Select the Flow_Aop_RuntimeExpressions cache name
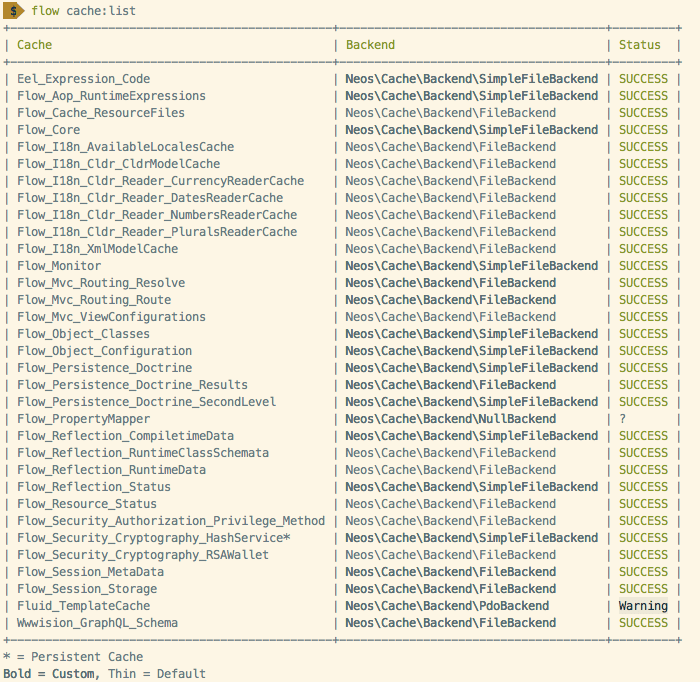Image resolution: width=700 pixels, height=682 pixels. click(x=111, y=96)
